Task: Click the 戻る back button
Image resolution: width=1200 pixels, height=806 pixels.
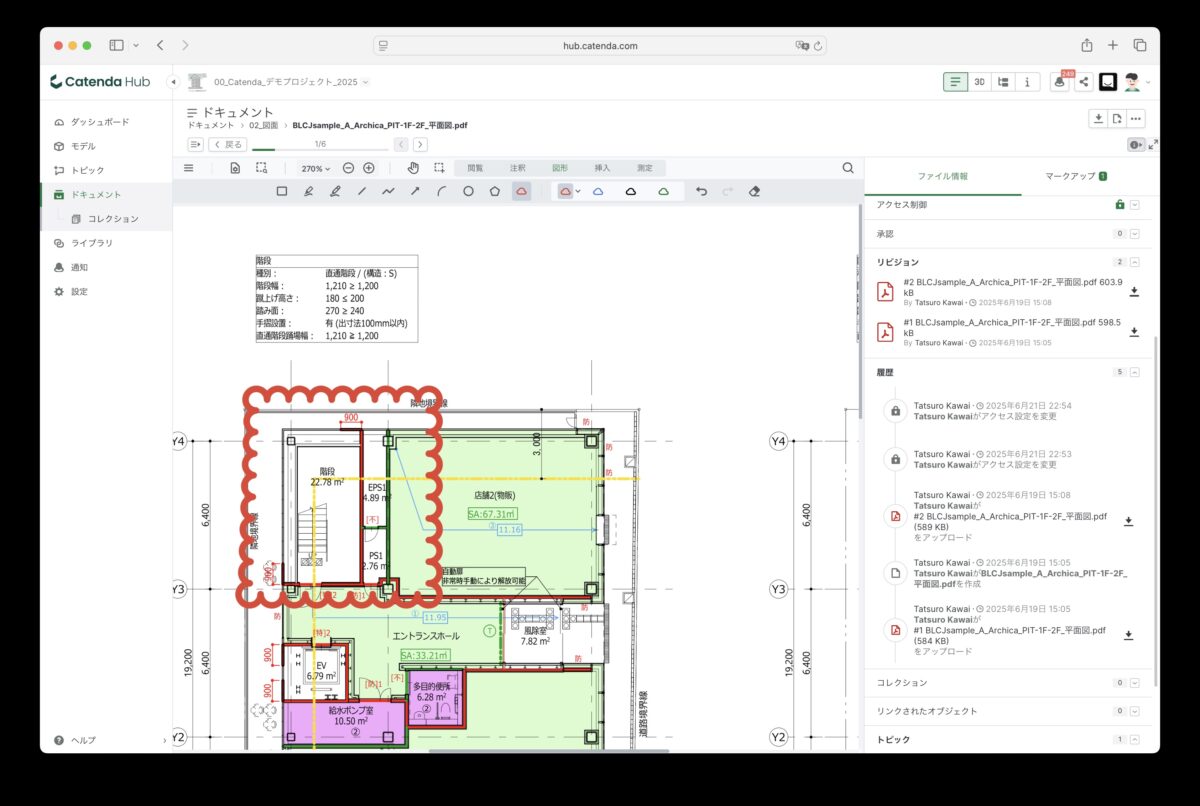Action: point(229,144)
